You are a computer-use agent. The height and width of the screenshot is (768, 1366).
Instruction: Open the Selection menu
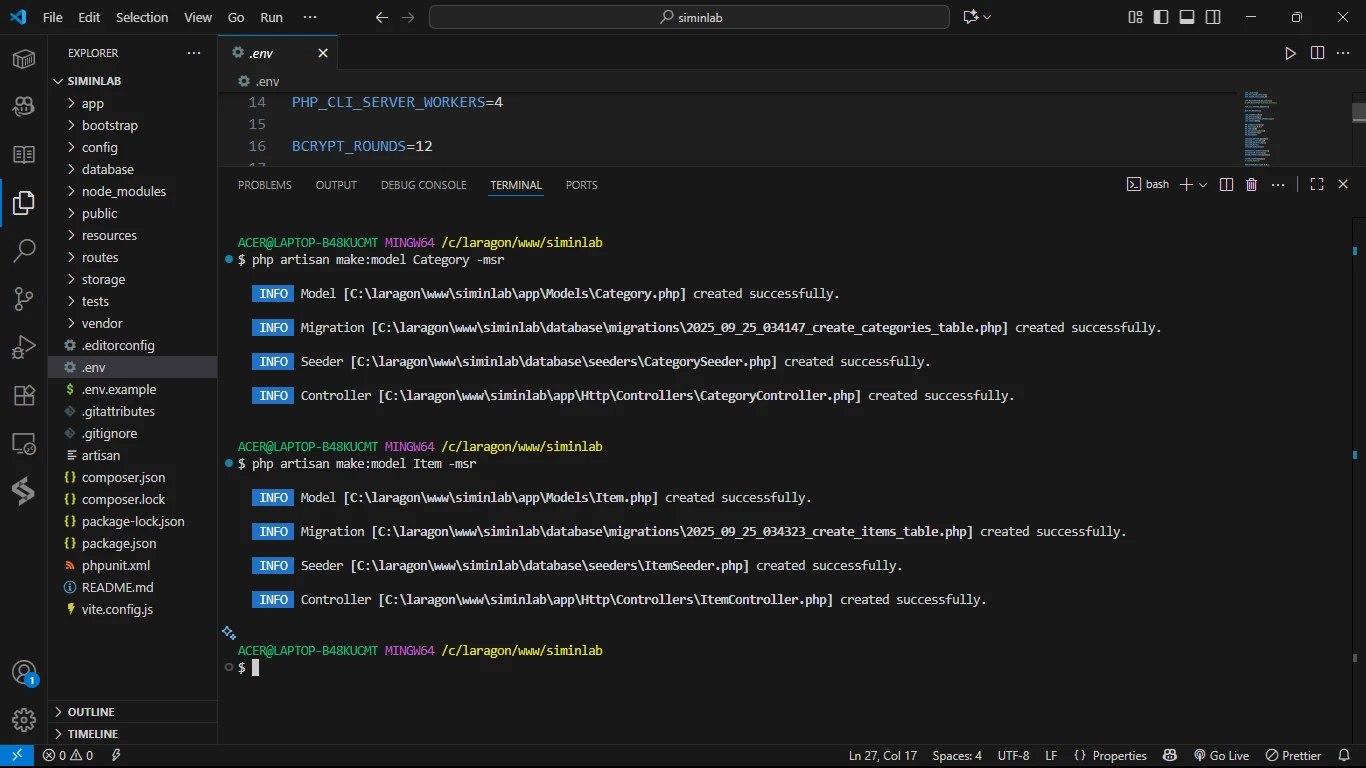click(142, 17)
